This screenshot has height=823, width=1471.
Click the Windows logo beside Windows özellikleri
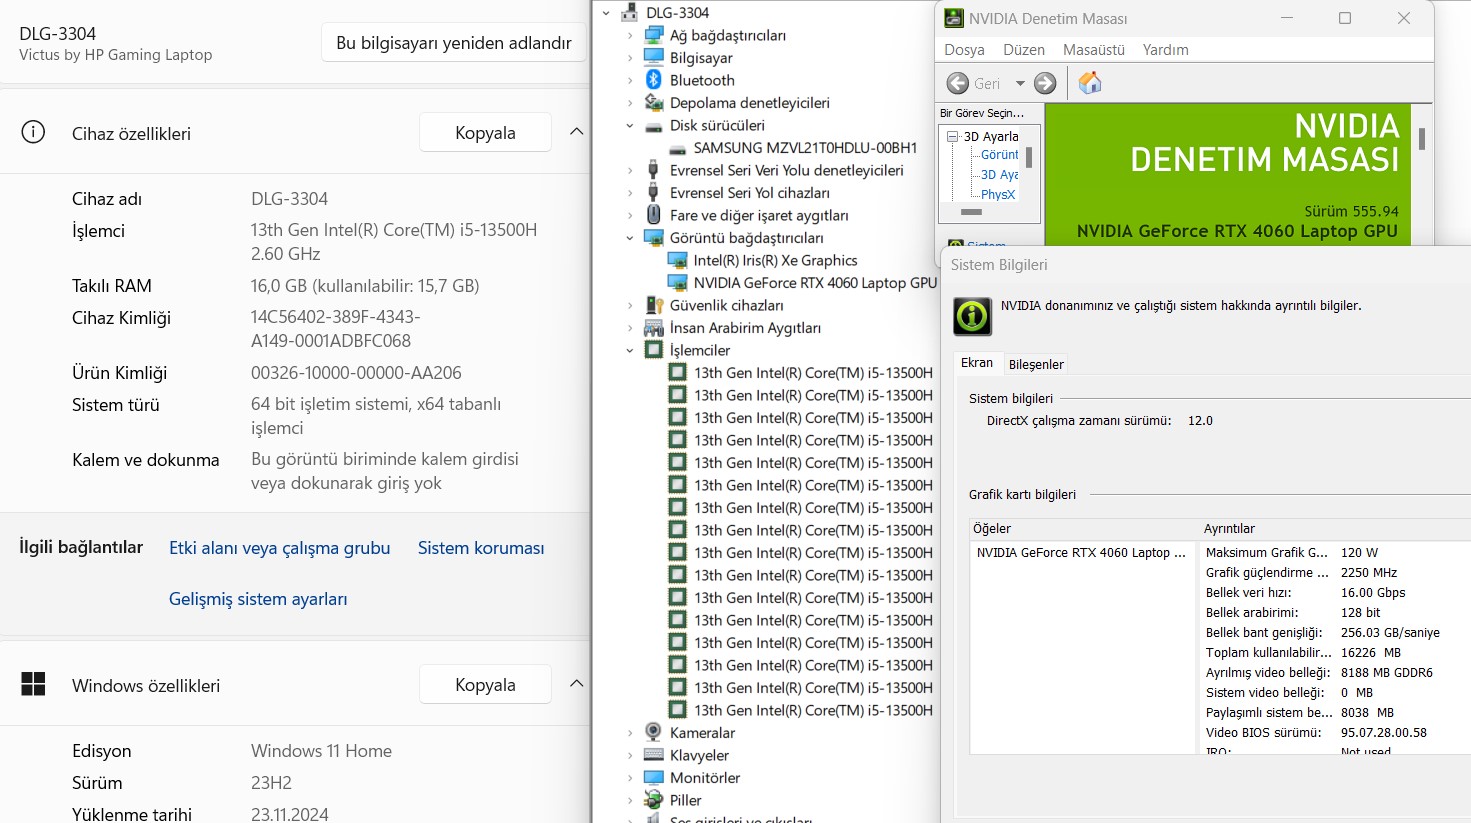point(33,684)
